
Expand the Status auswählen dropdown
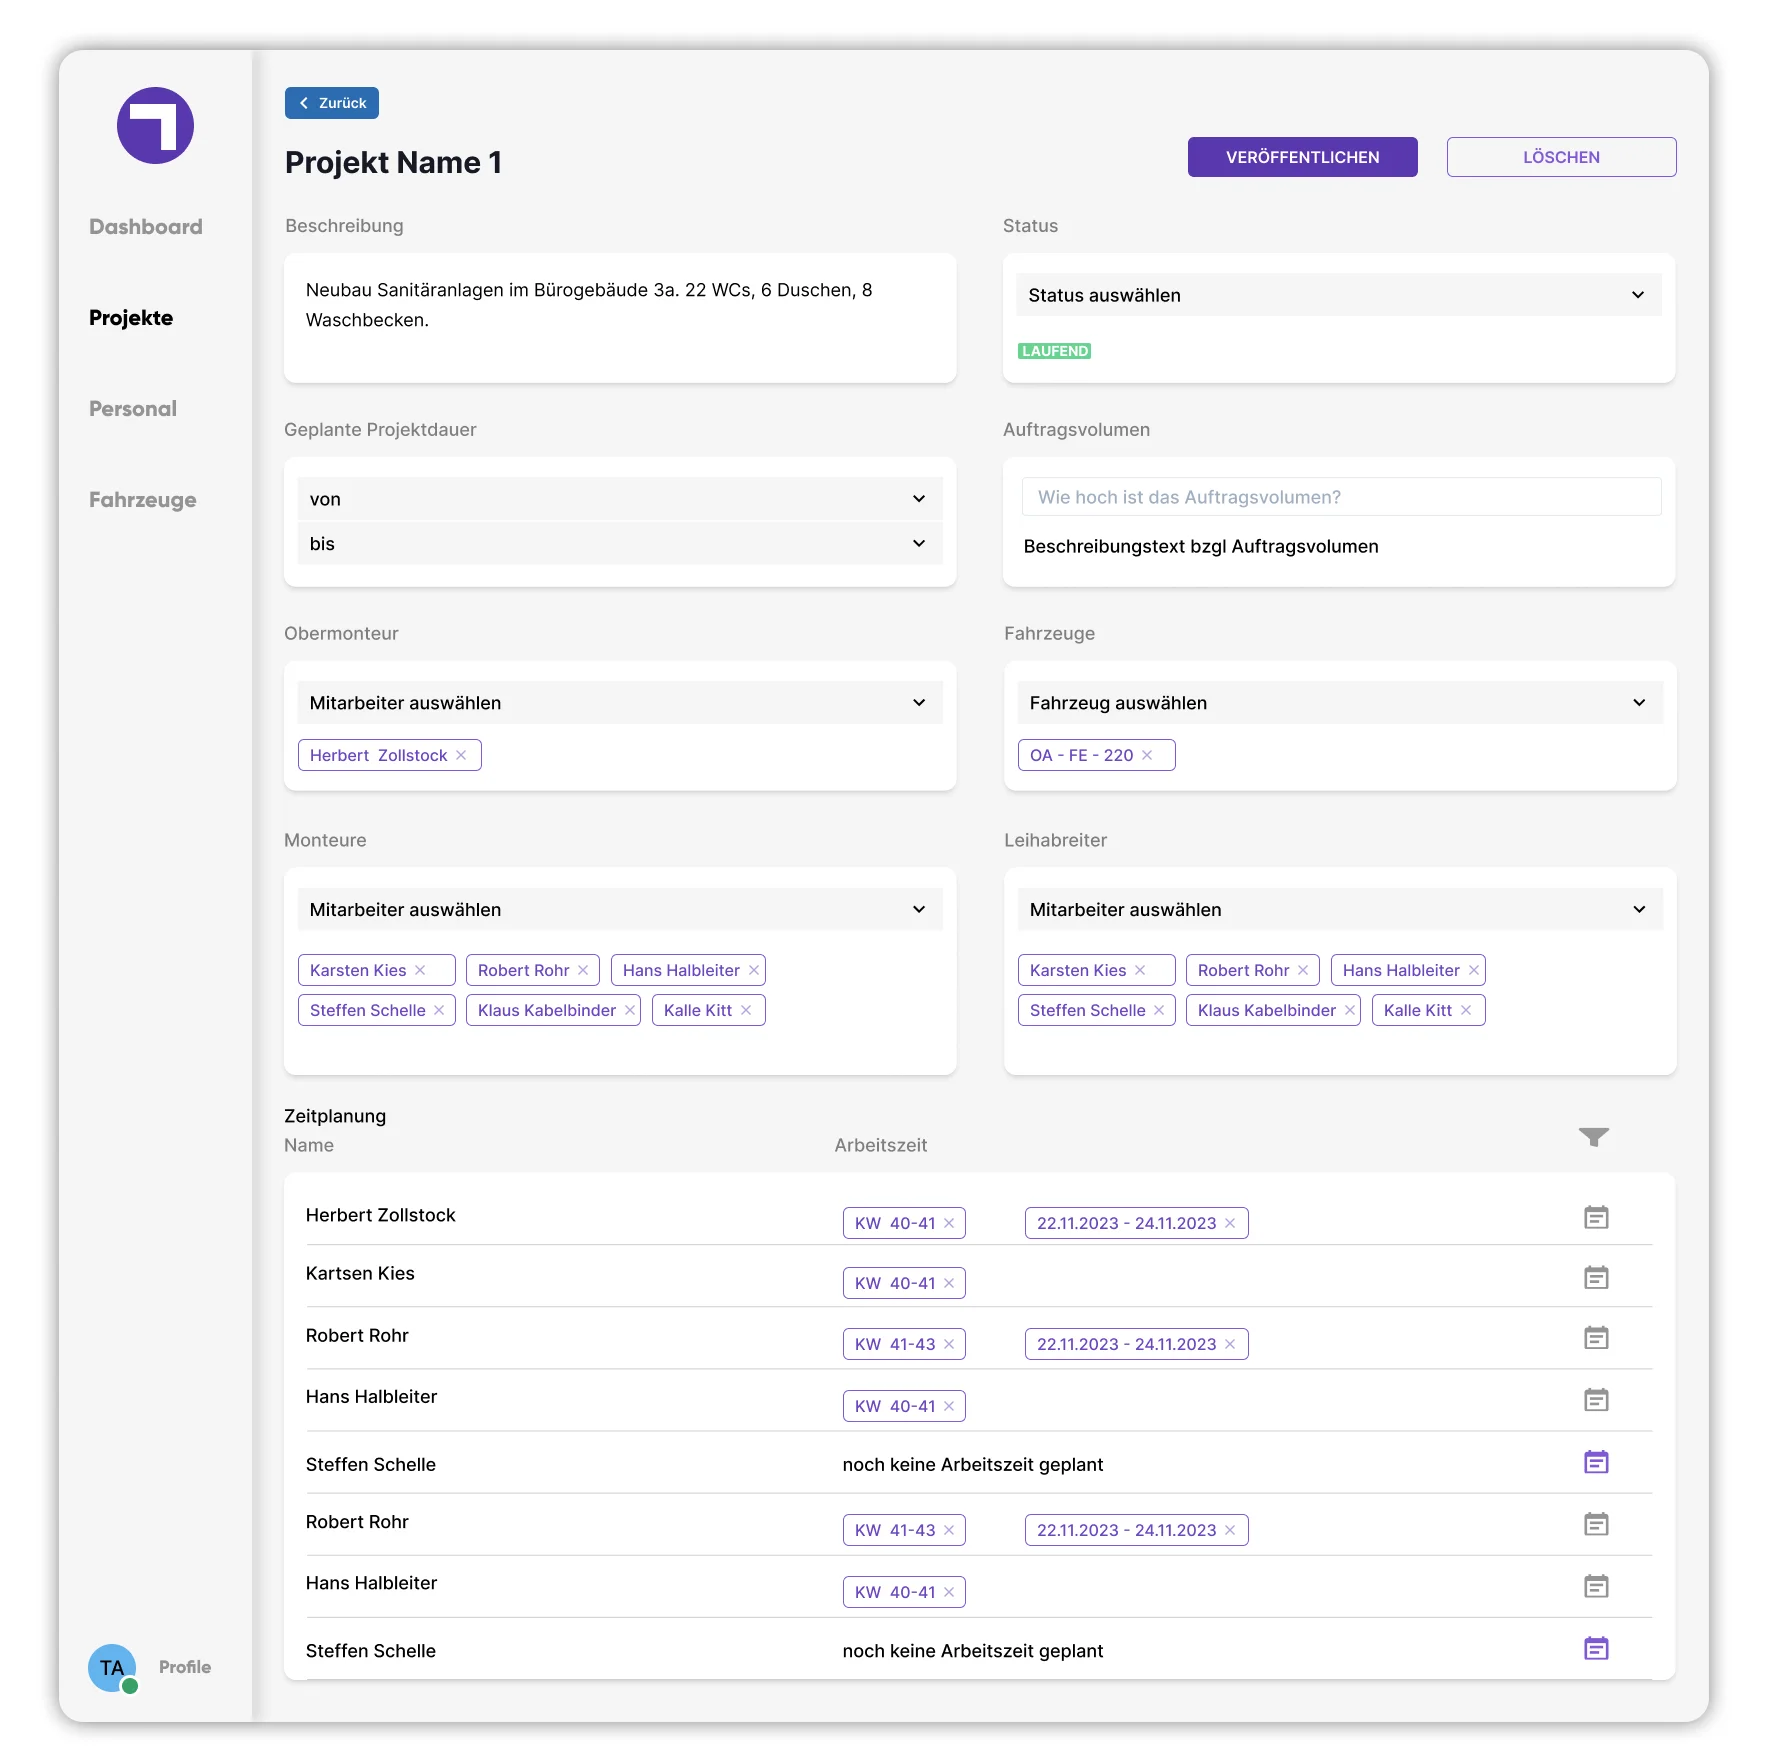coord(1338,295)
